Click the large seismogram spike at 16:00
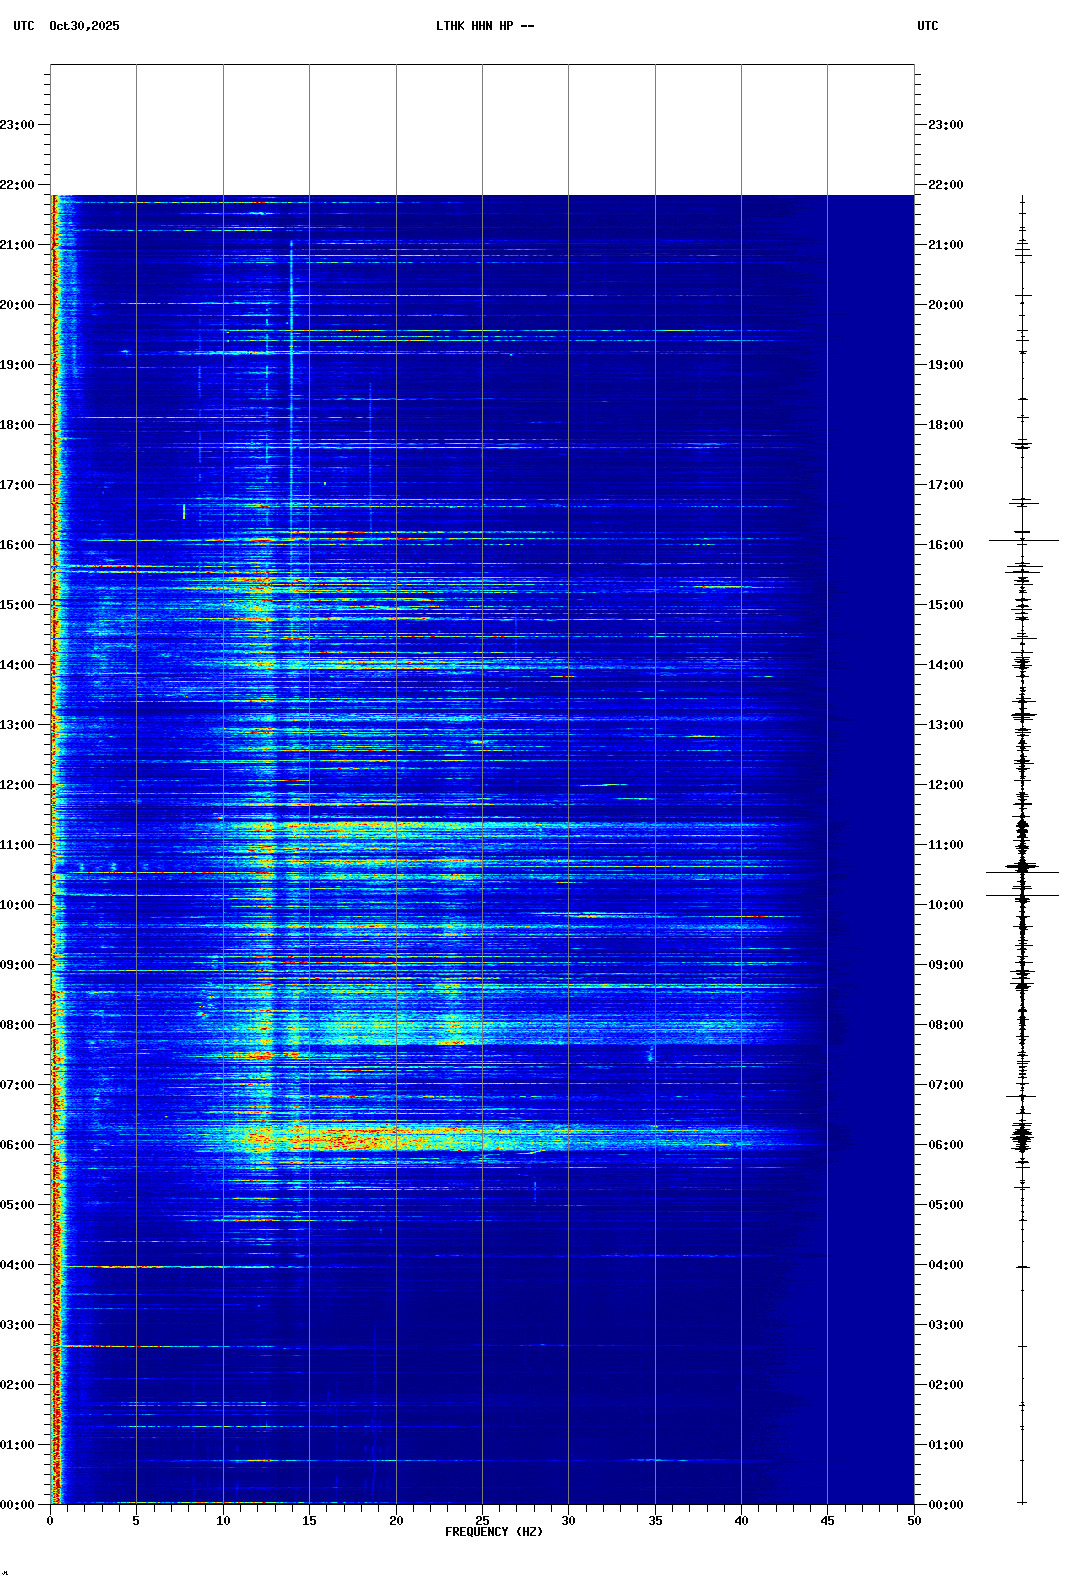Image resolution: width=1066 pixels, height=1584 pixels. pos(1022,540)
